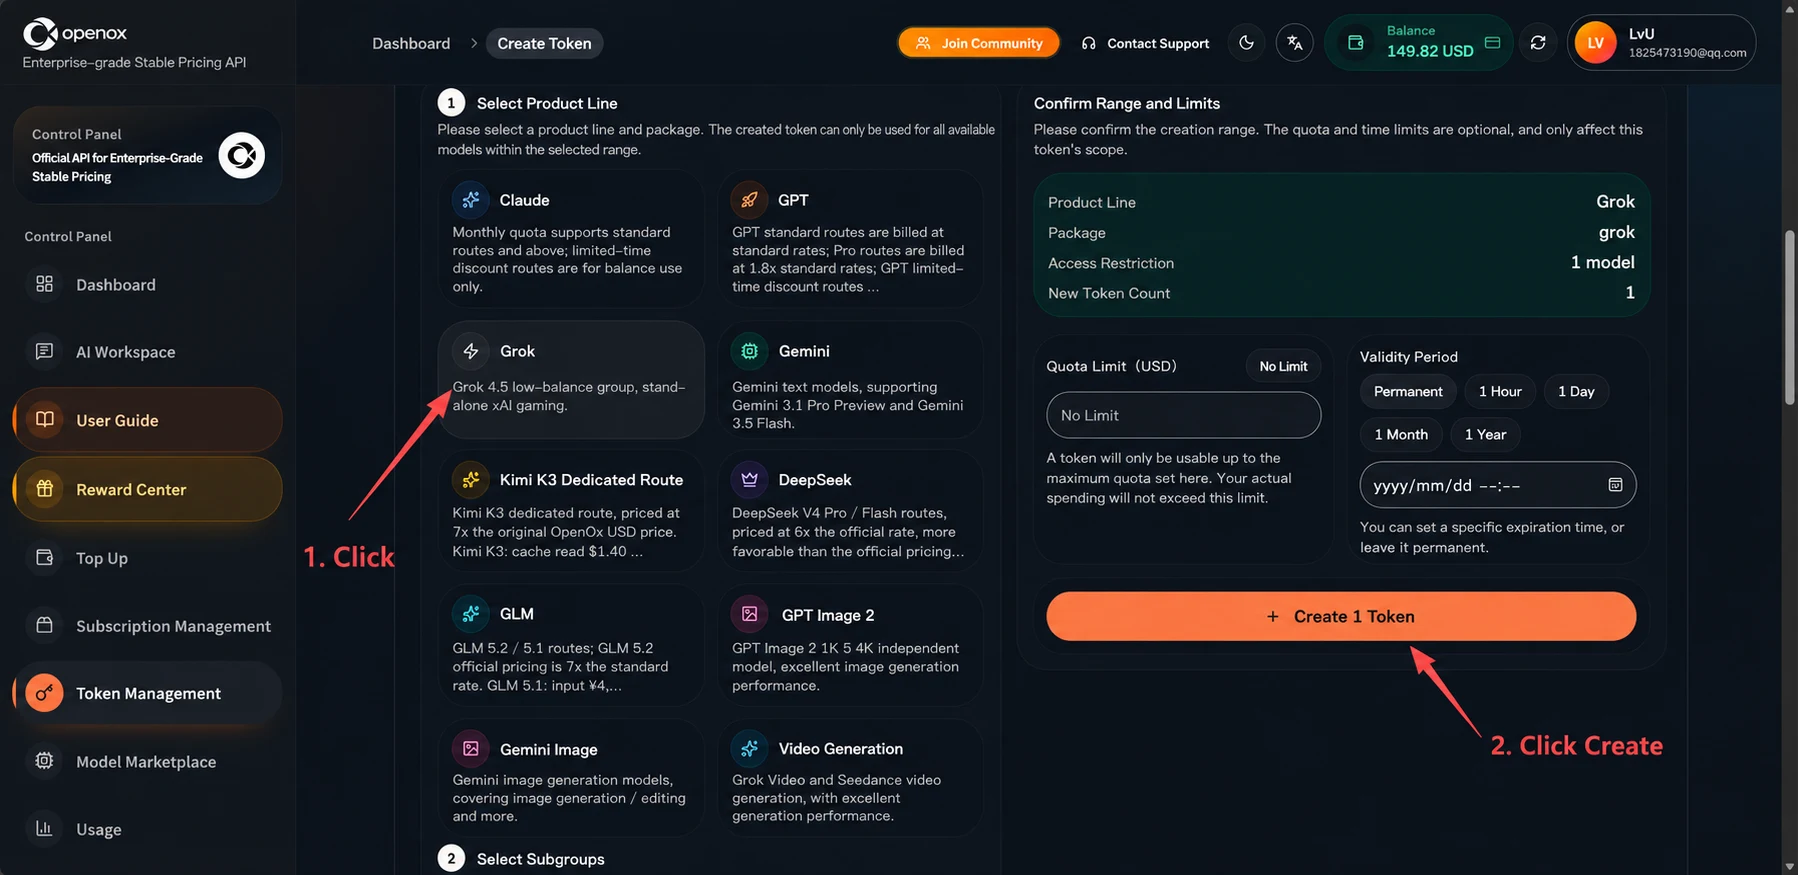This screenshot has height=875, width=1798.
Task: Click the LV user avatar
Action: [1595, 43]
